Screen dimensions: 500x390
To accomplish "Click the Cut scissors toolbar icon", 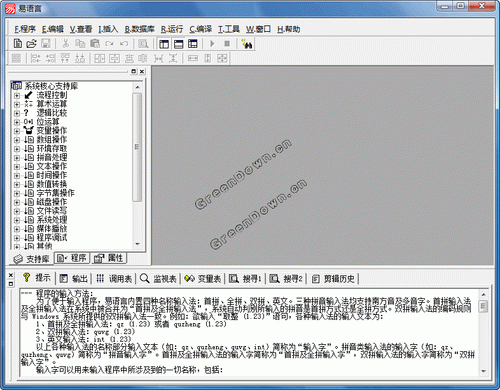I will pyautogui.click(x=66, y=44).
